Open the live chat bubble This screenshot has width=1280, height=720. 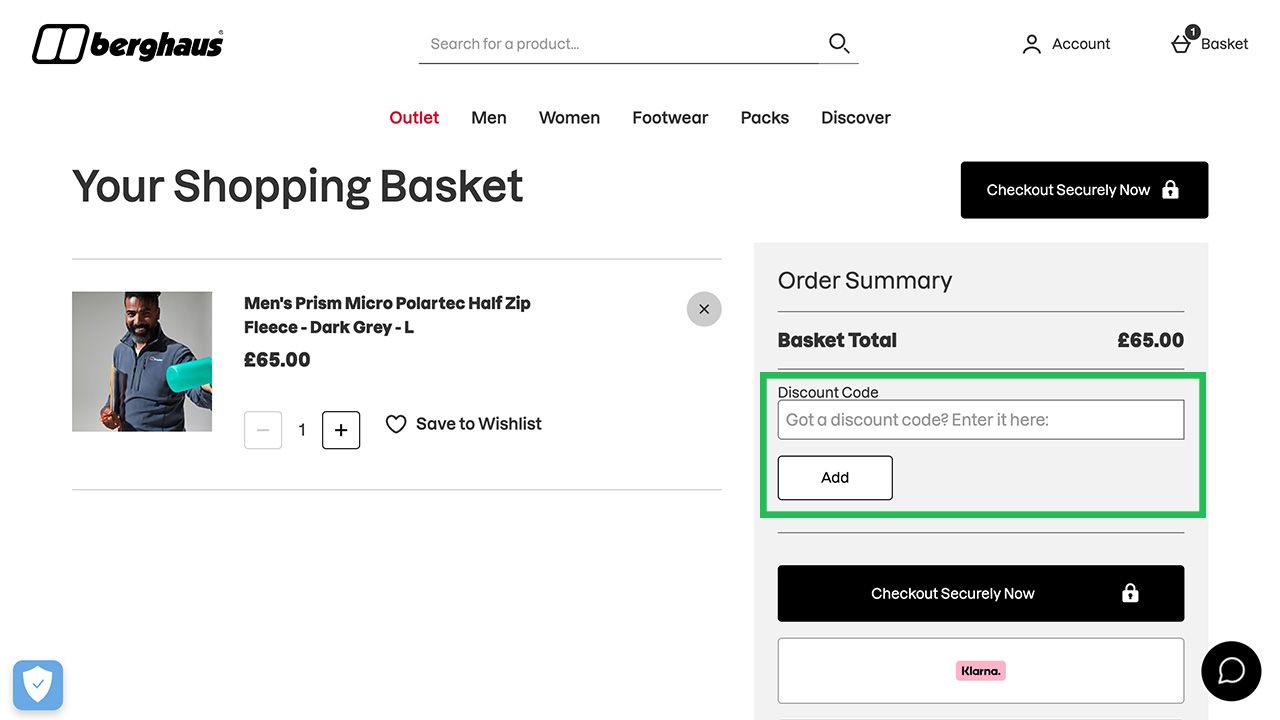point(1231,671)
